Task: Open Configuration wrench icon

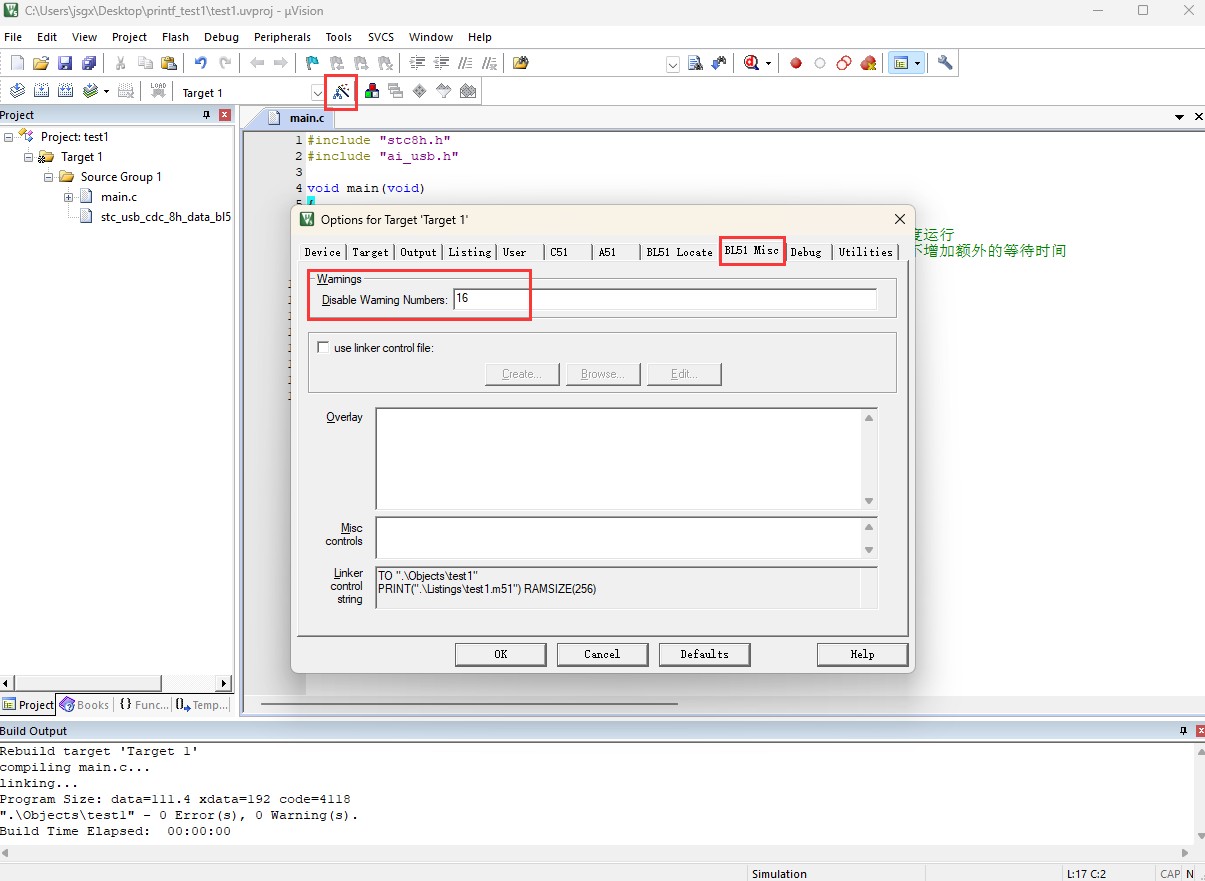Action: [x=945, y=63]
